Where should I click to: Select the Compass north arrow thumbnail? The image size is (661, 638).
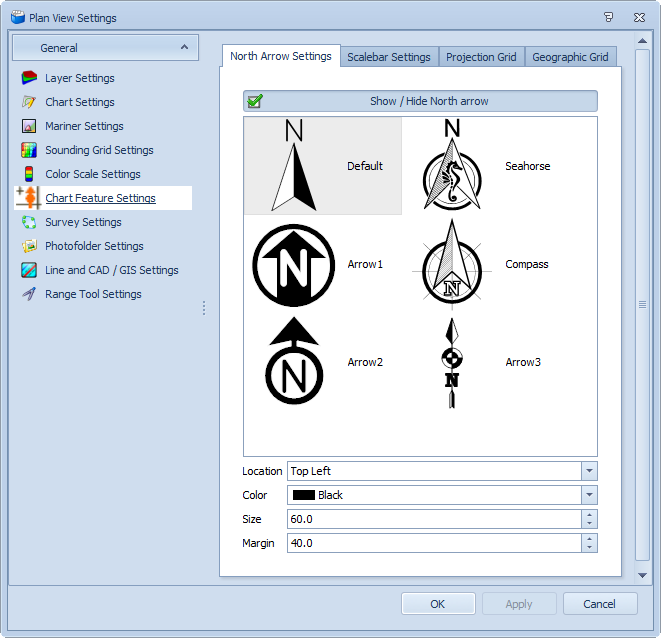pyautogui.click(x=452, y=264)
